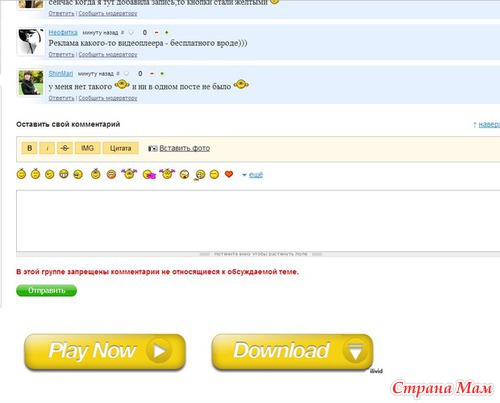Viewport: 500px width, 403px height.
Task: Open the Вставить фото link
Action: 184,148
